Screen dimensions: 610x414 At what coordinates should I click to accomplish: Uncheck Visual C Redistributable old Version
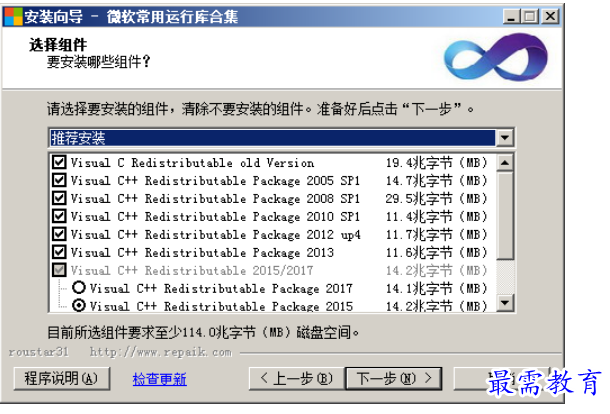pyautogui.click(x=59, y=162)
